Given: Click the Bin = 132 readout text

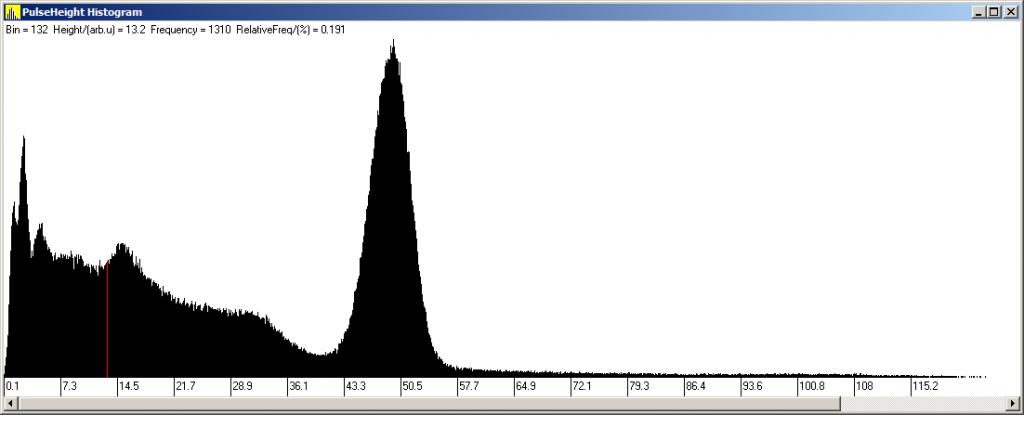Looking at the screenshot, I should 26,29.
